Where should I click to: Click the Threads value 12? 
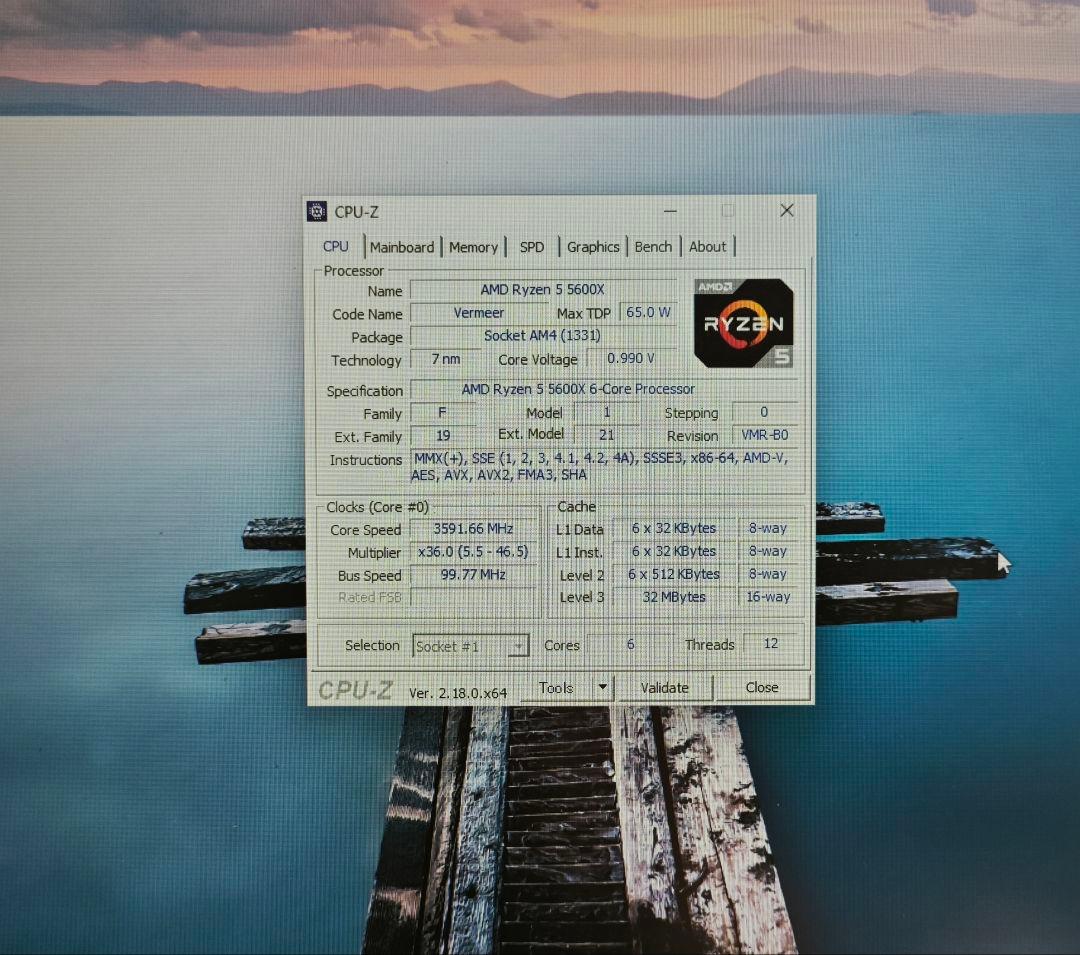[x=771, y=643]
